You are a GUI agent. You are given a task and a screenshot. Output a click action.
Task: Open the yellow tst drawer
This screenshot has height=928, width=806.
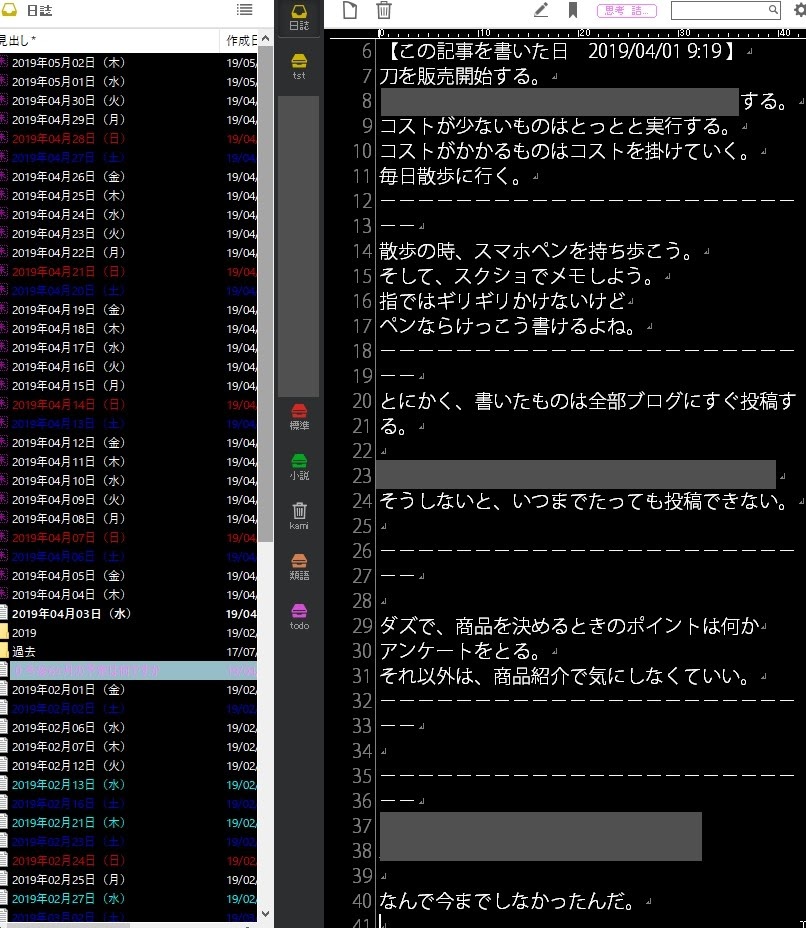pyautogui.click(x=298, y=66)
